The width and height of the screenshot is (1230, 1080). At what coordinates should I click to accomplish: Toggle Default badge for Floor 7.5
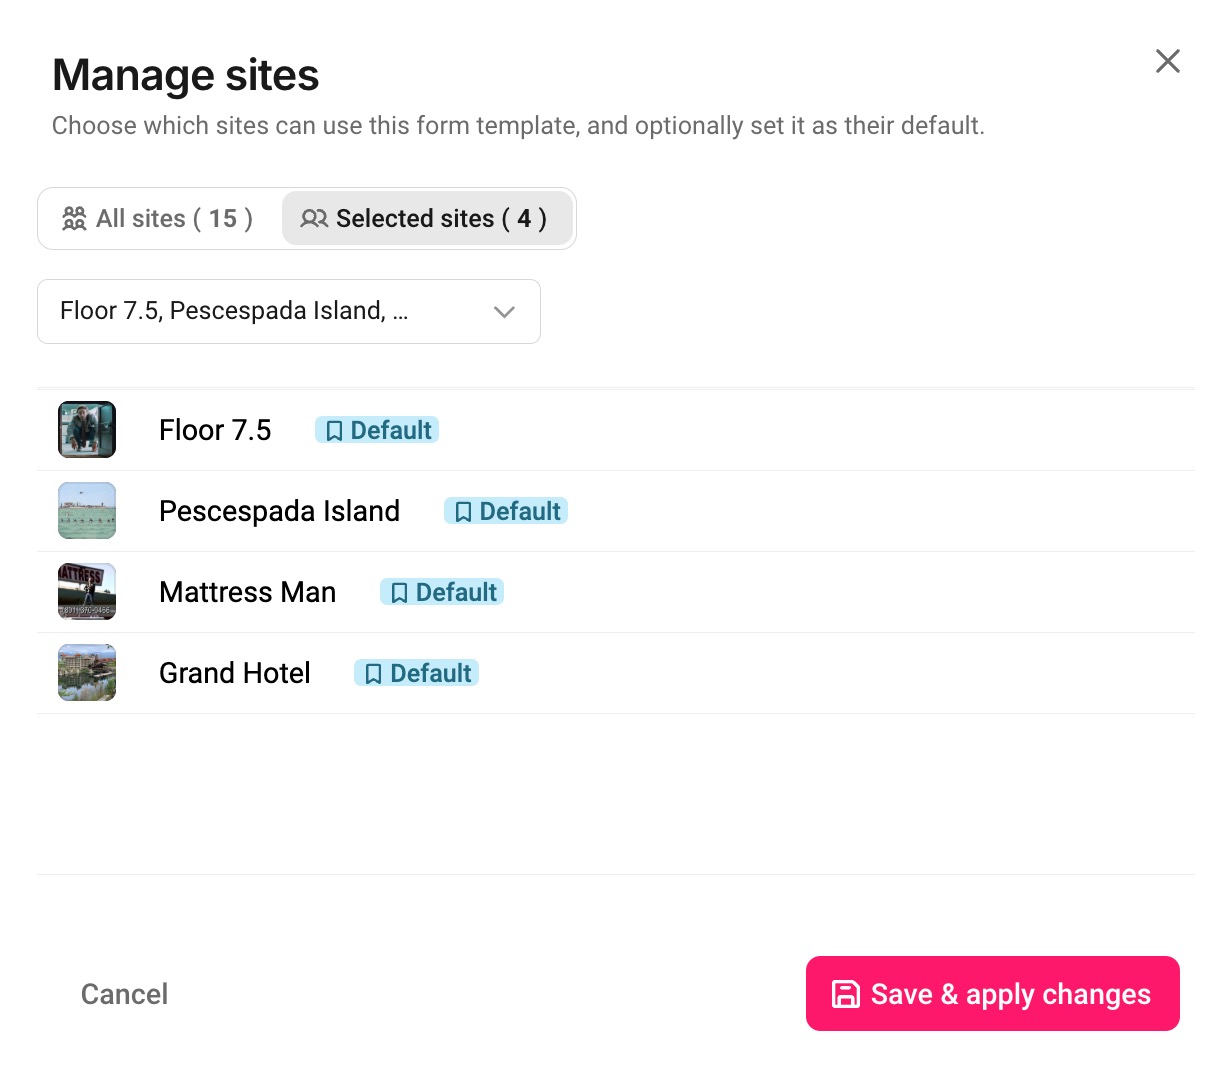coord(377,430)
